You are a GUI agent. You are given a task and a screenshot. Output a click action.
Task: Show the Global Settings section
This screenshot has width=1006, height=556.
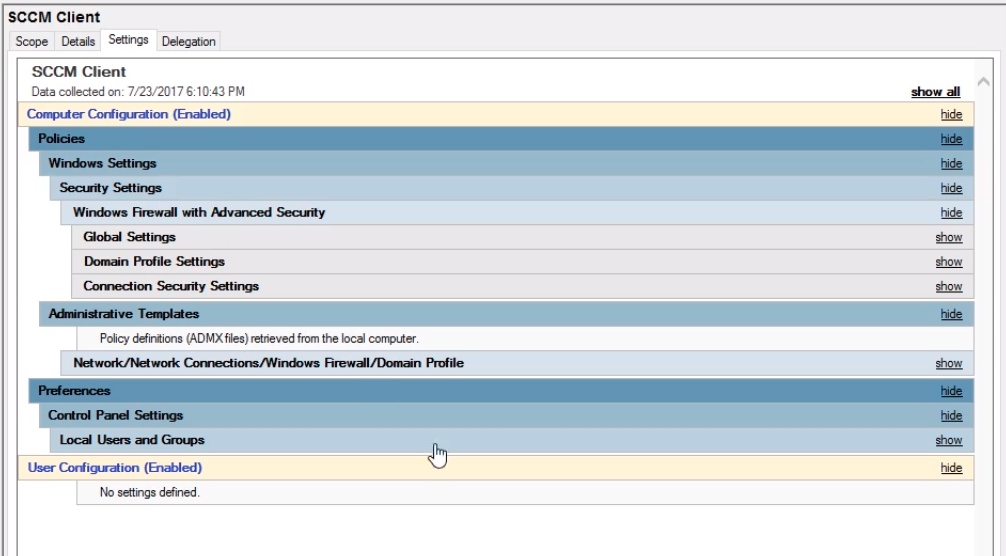tap(949, 237)
